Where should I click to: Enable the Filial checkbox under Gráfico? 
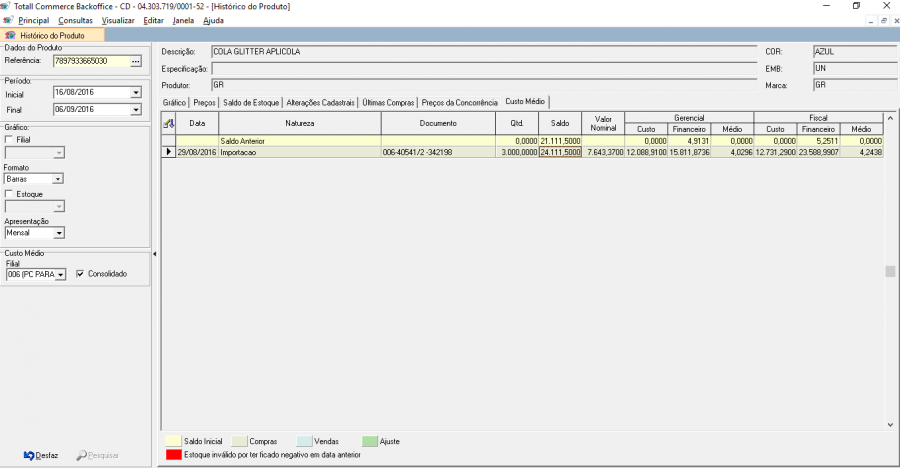[x=10, y=140]
